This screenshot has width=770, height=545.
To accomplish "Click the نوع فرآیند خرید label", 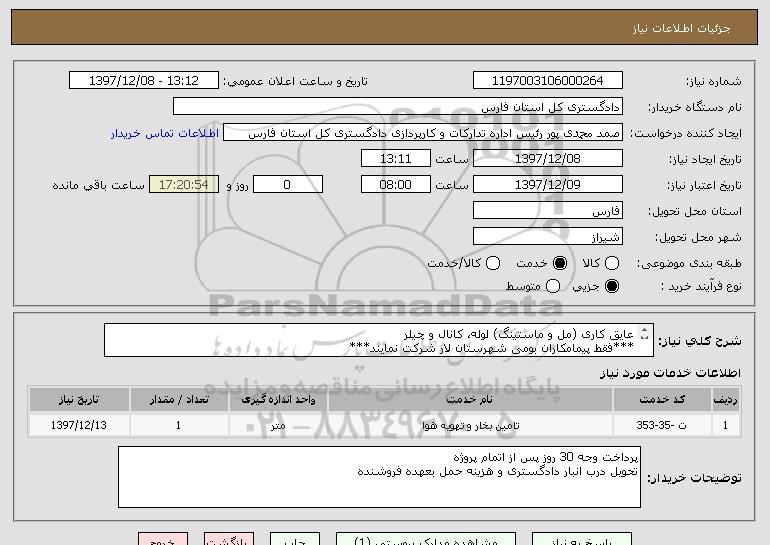I will (701, 286).
